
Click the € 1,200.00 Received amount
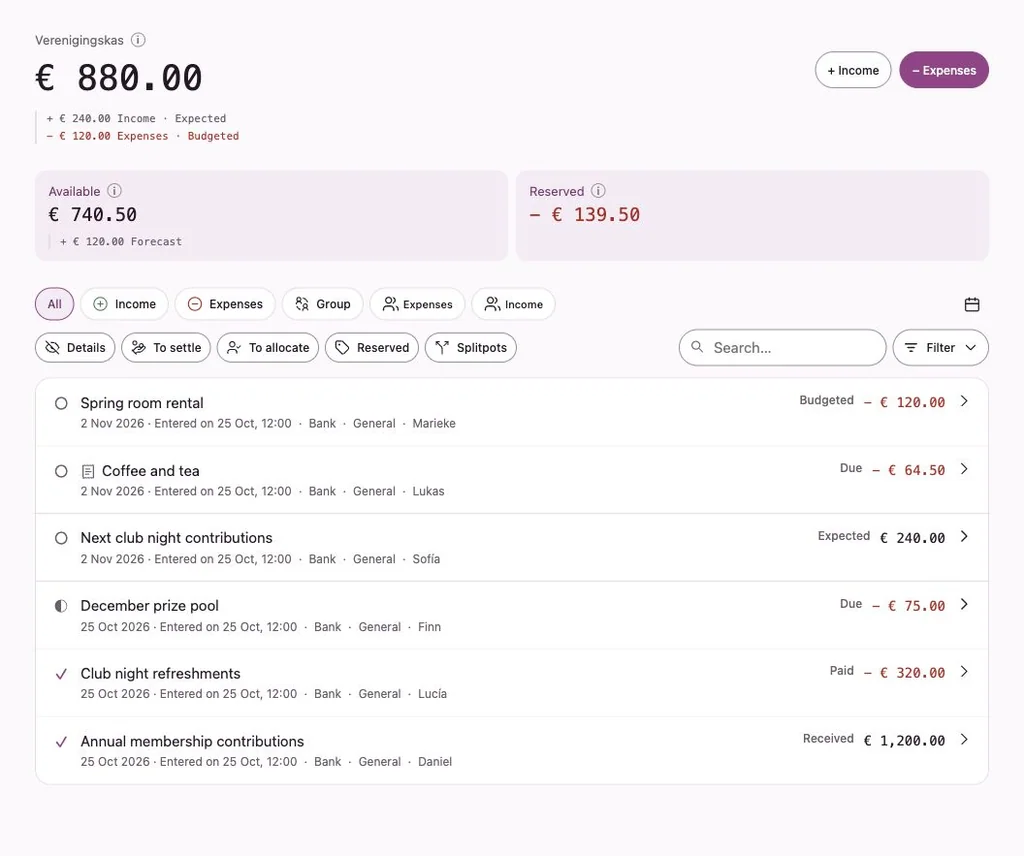tap(904, 740)
